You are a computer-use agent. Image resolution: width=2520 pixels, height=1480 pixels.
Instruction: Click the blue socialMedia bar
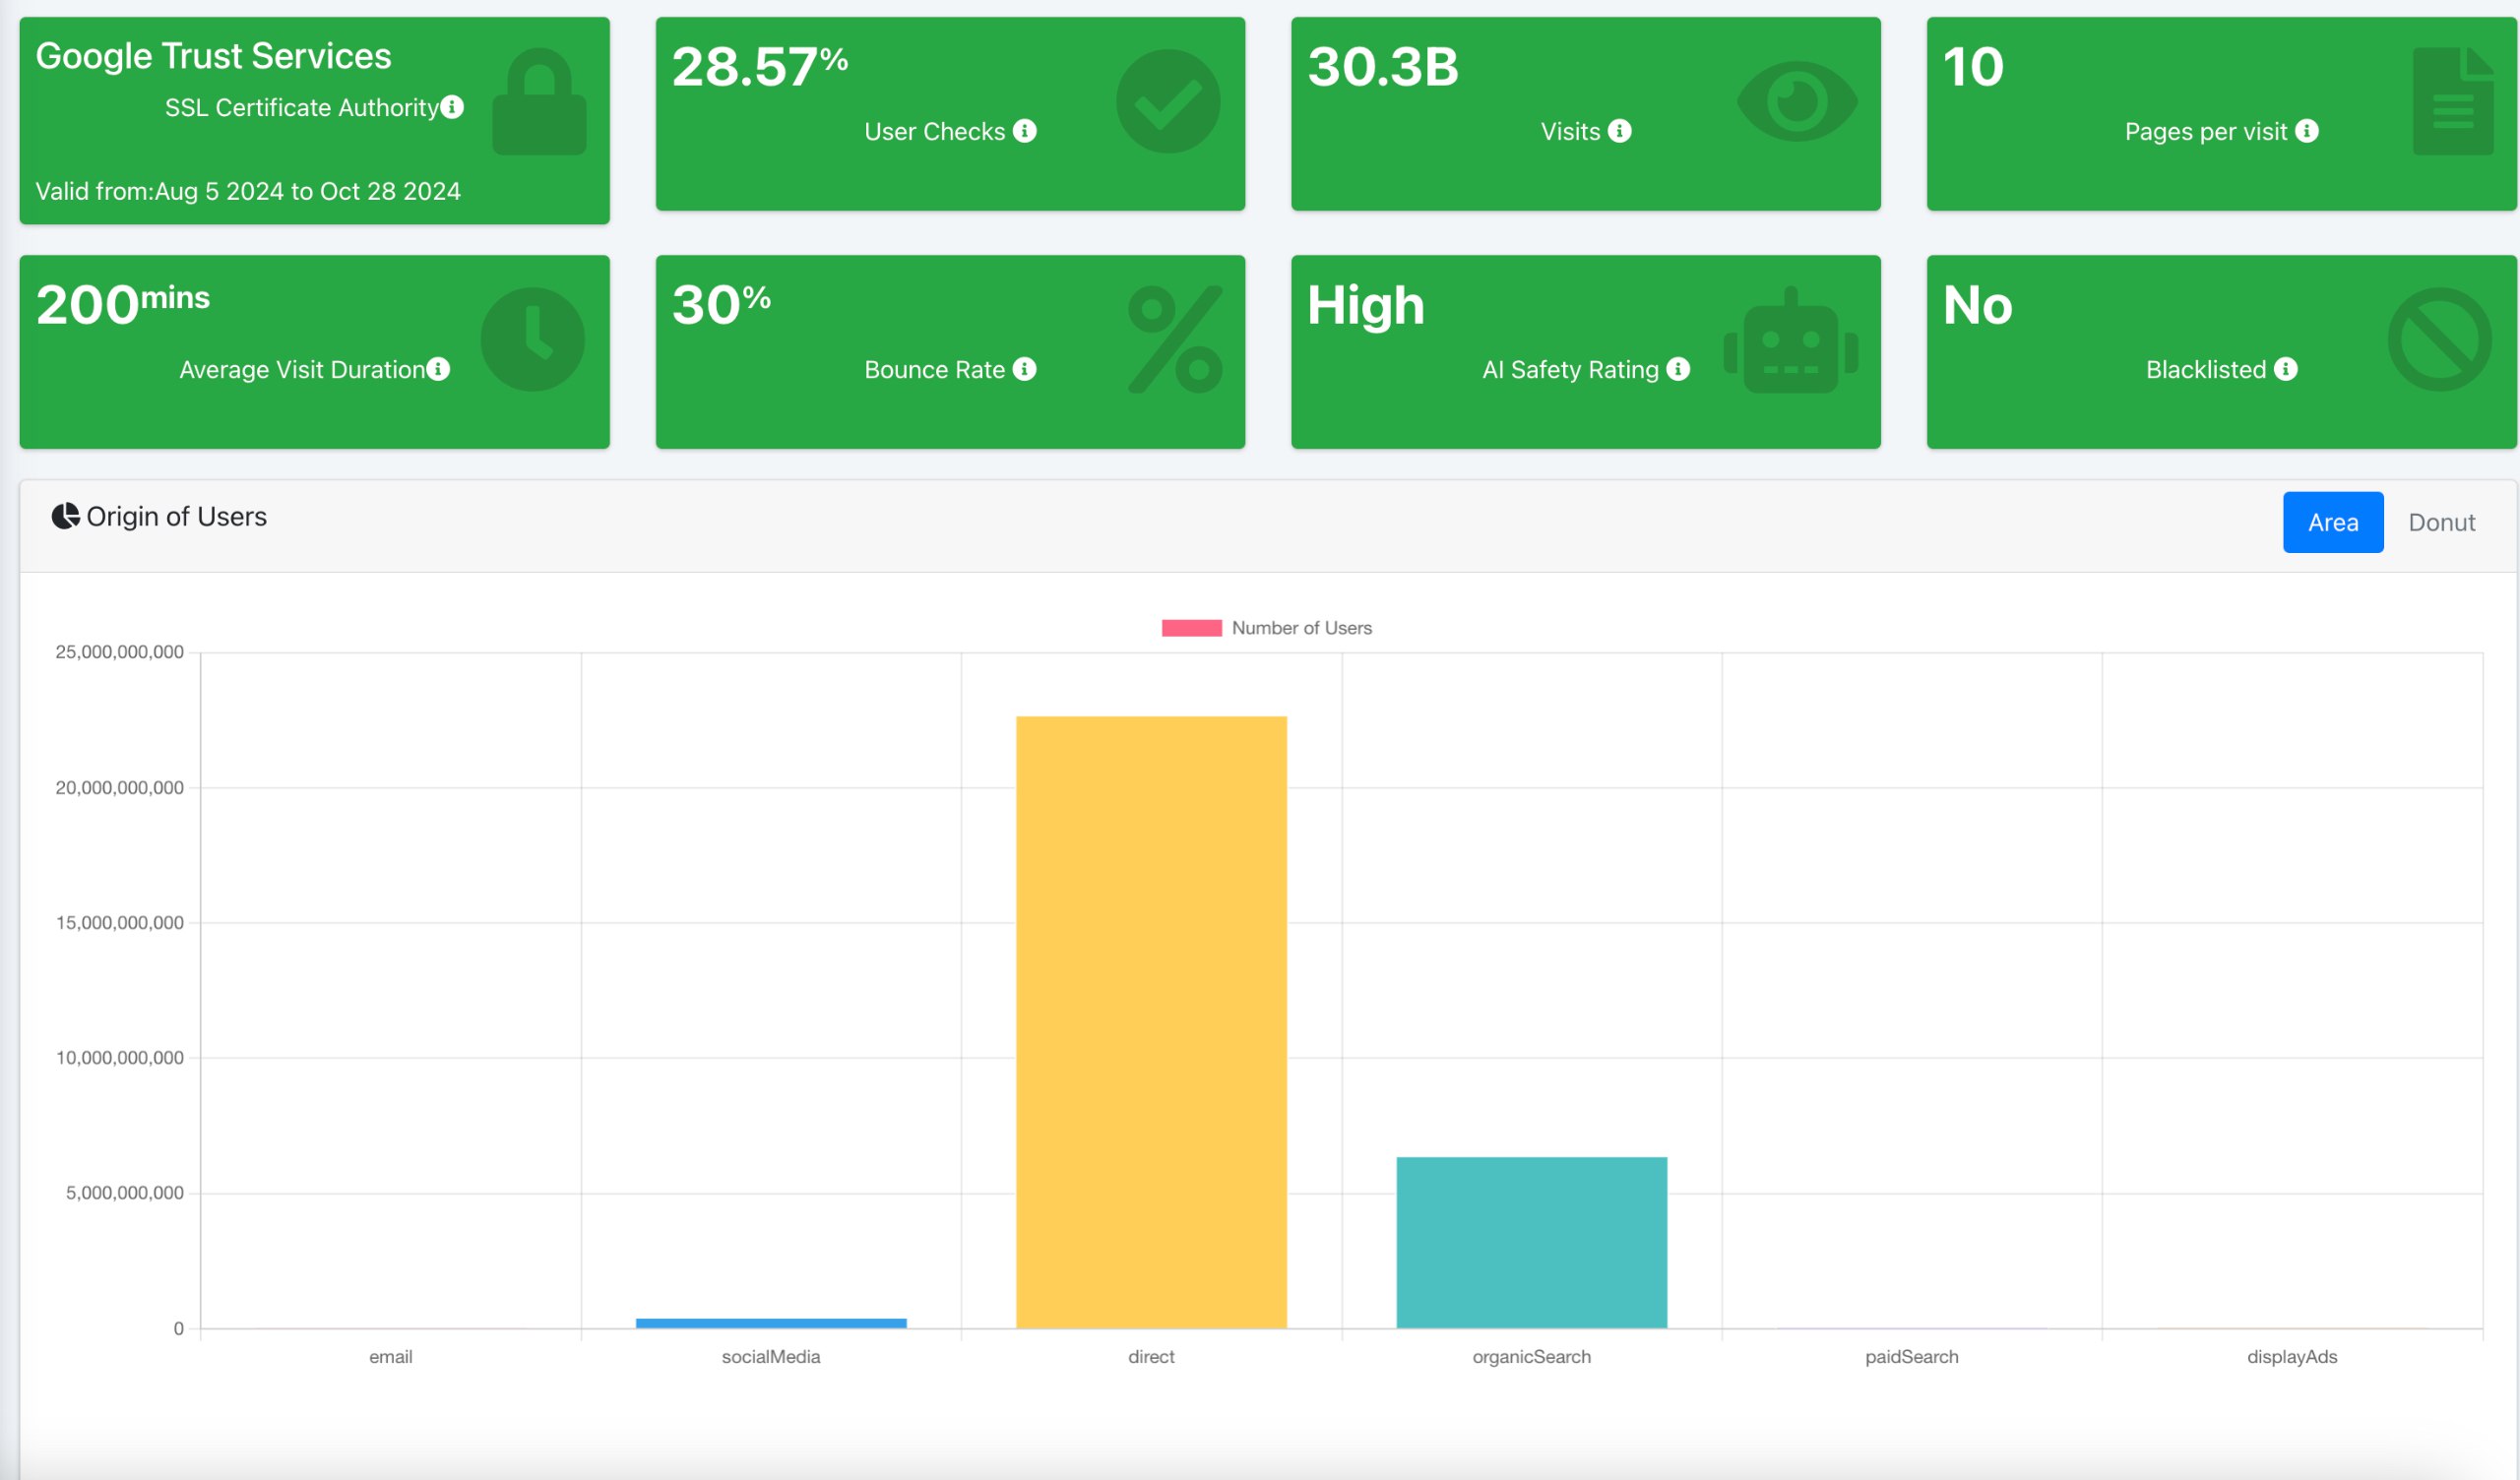771,1323
